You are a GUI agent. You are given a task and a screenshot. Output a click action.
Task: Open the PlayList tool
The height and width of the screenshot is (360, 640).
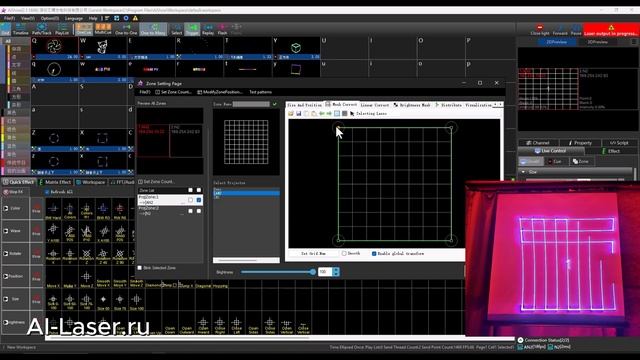click(62, 29)
